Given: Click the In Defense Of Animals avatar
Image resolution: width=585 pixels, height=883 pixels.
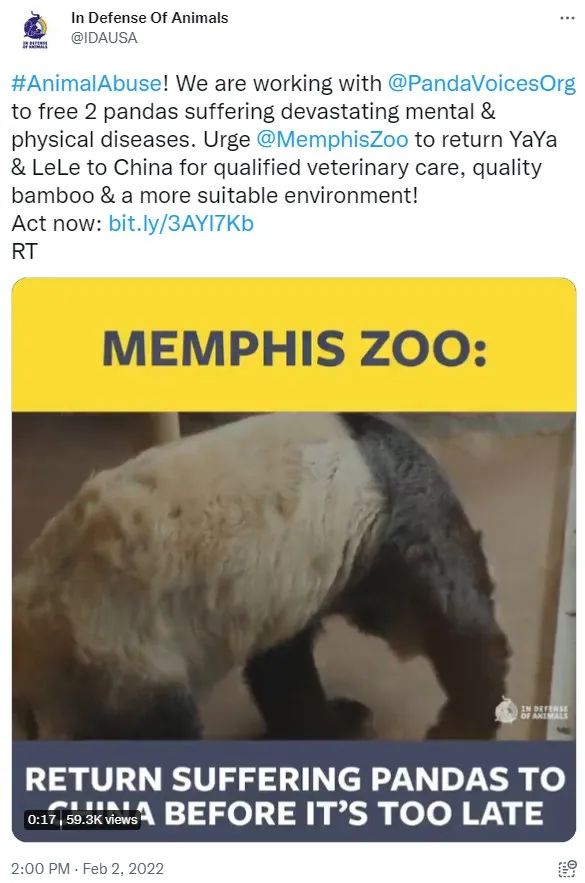Looking at the screenshot, I should pyautogui.click(x=35, y=32).
